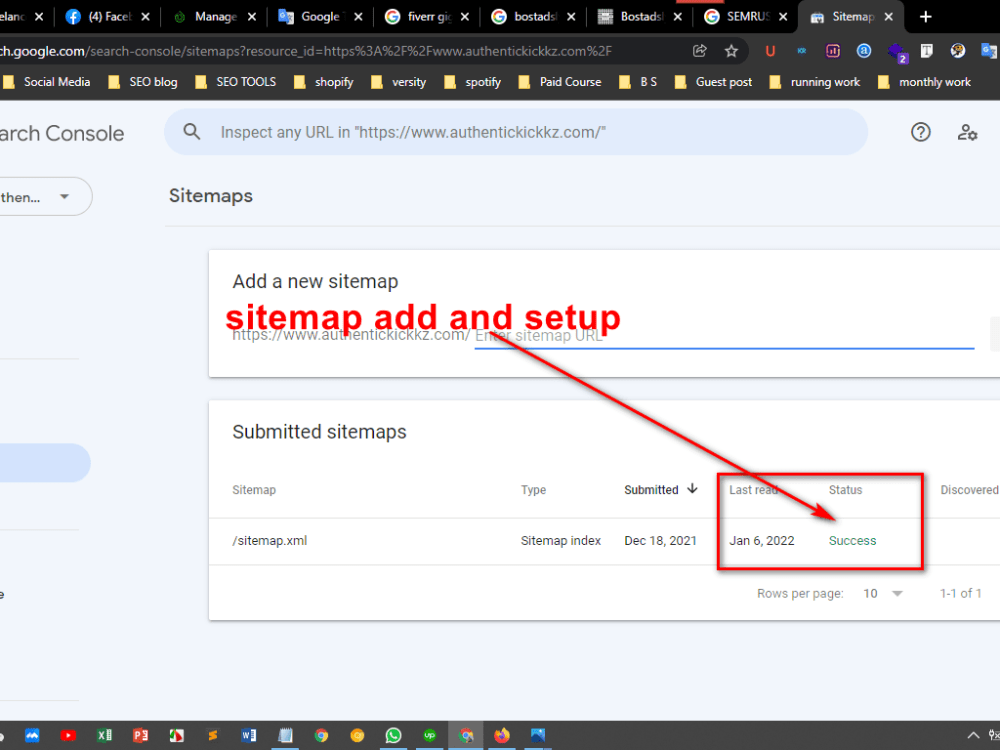Open the SEO blog bookmarks folder
1000x750 pixels.
click(143, 82)
